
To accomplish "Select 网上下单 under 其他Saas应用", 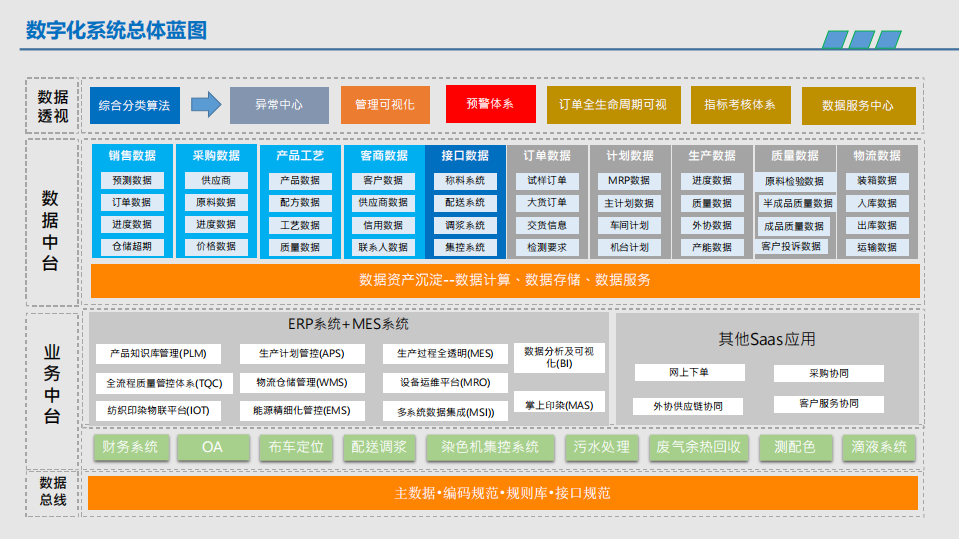I will (x=689, y=373).
